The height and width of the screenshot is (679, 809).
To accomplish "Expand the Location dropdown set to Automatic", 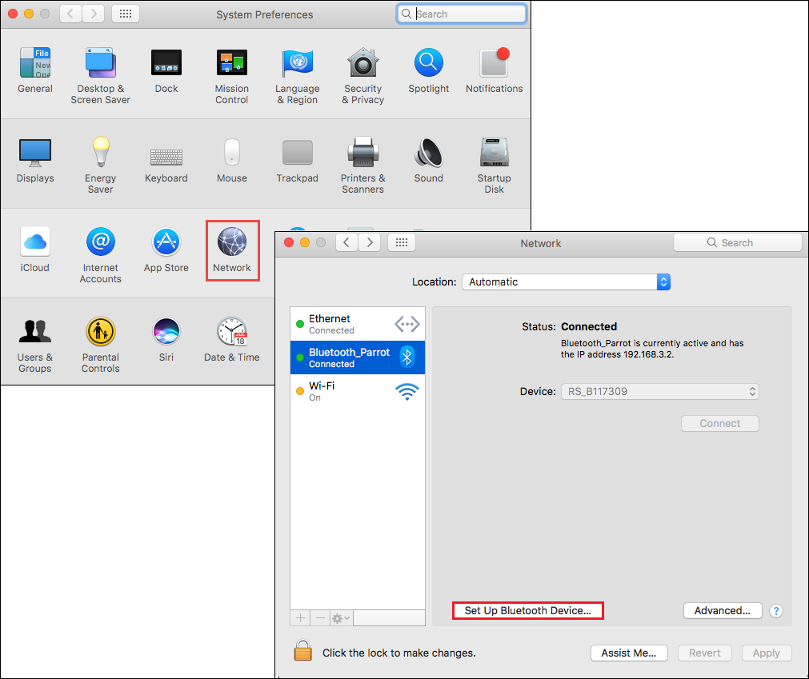I will pyautogui.click(x=566, y=282).
